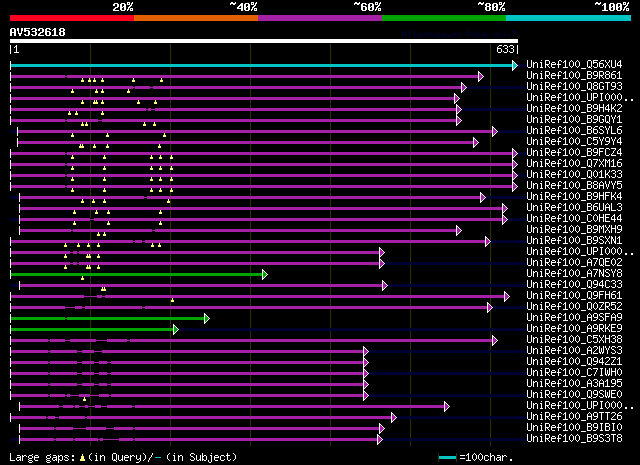This screenshot has width=640, height=465.
Task: Click the query end position number 633
Action: (505, 50)
